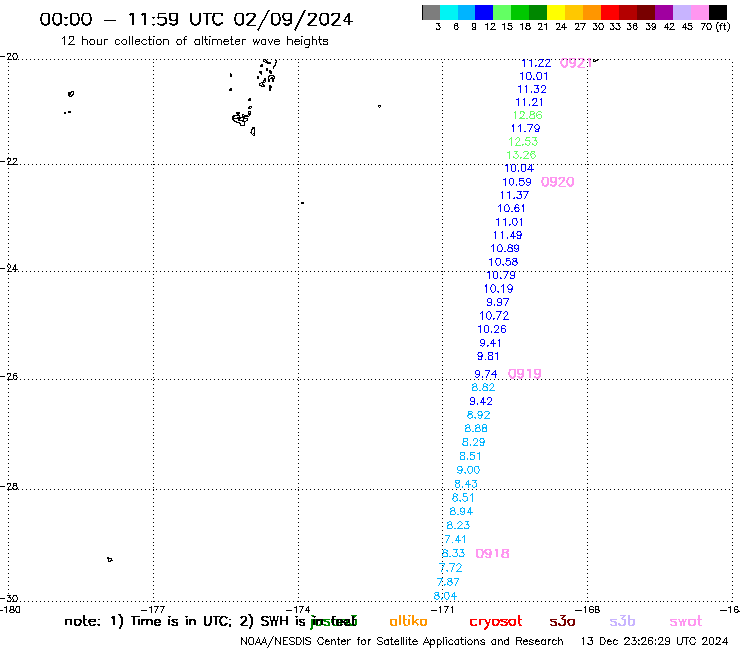Click the value 8.29
This screenshot has width=740, height=650.
[x=473, y=442]
